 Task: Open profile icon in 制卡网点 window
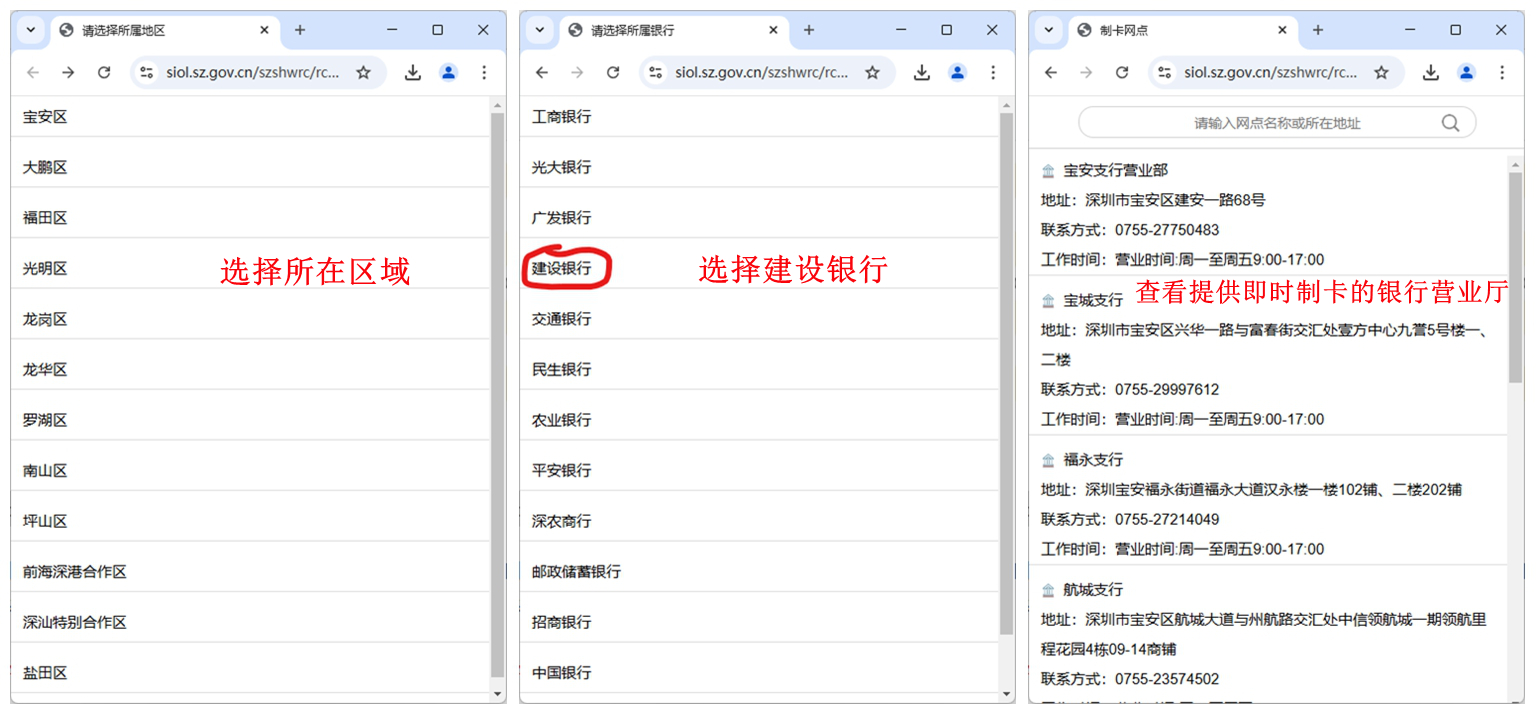tap(1467, 72)
